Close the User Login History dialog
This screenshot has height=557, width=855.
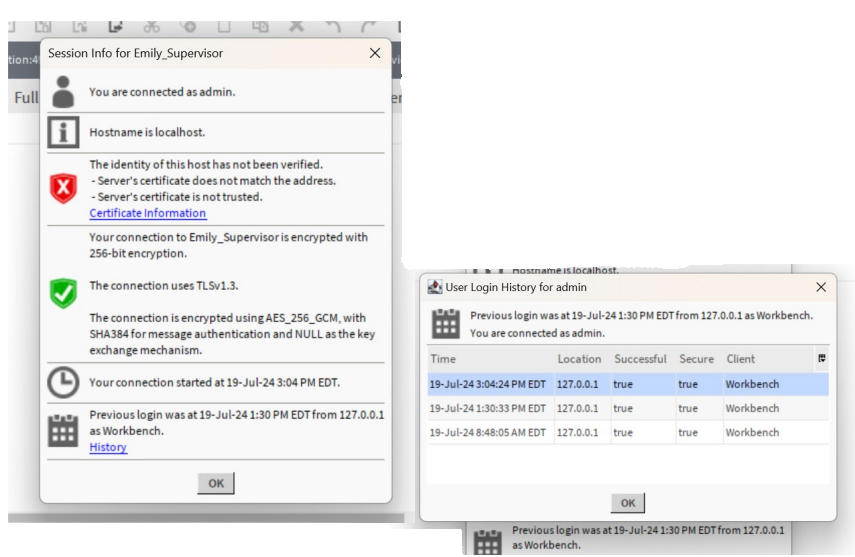[x=821, y=287]
